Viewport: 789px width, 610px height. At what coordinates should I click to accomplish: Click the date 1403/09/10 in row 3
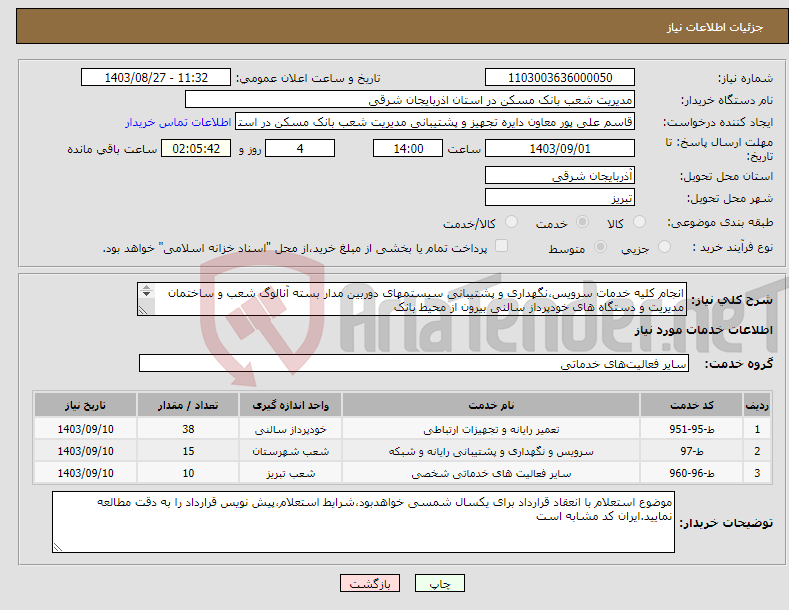[x=86, y=474]
